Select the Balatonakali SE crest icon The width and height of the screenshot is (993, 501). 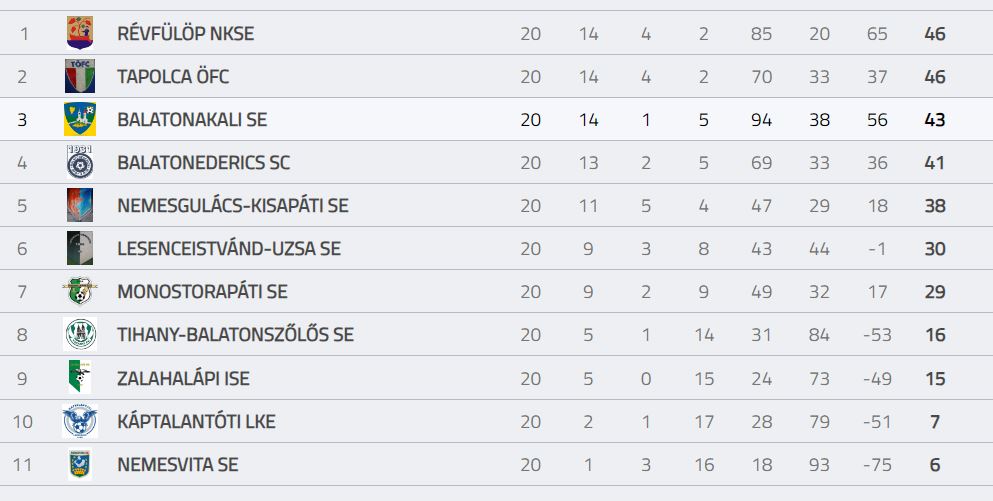click(80, 119)
